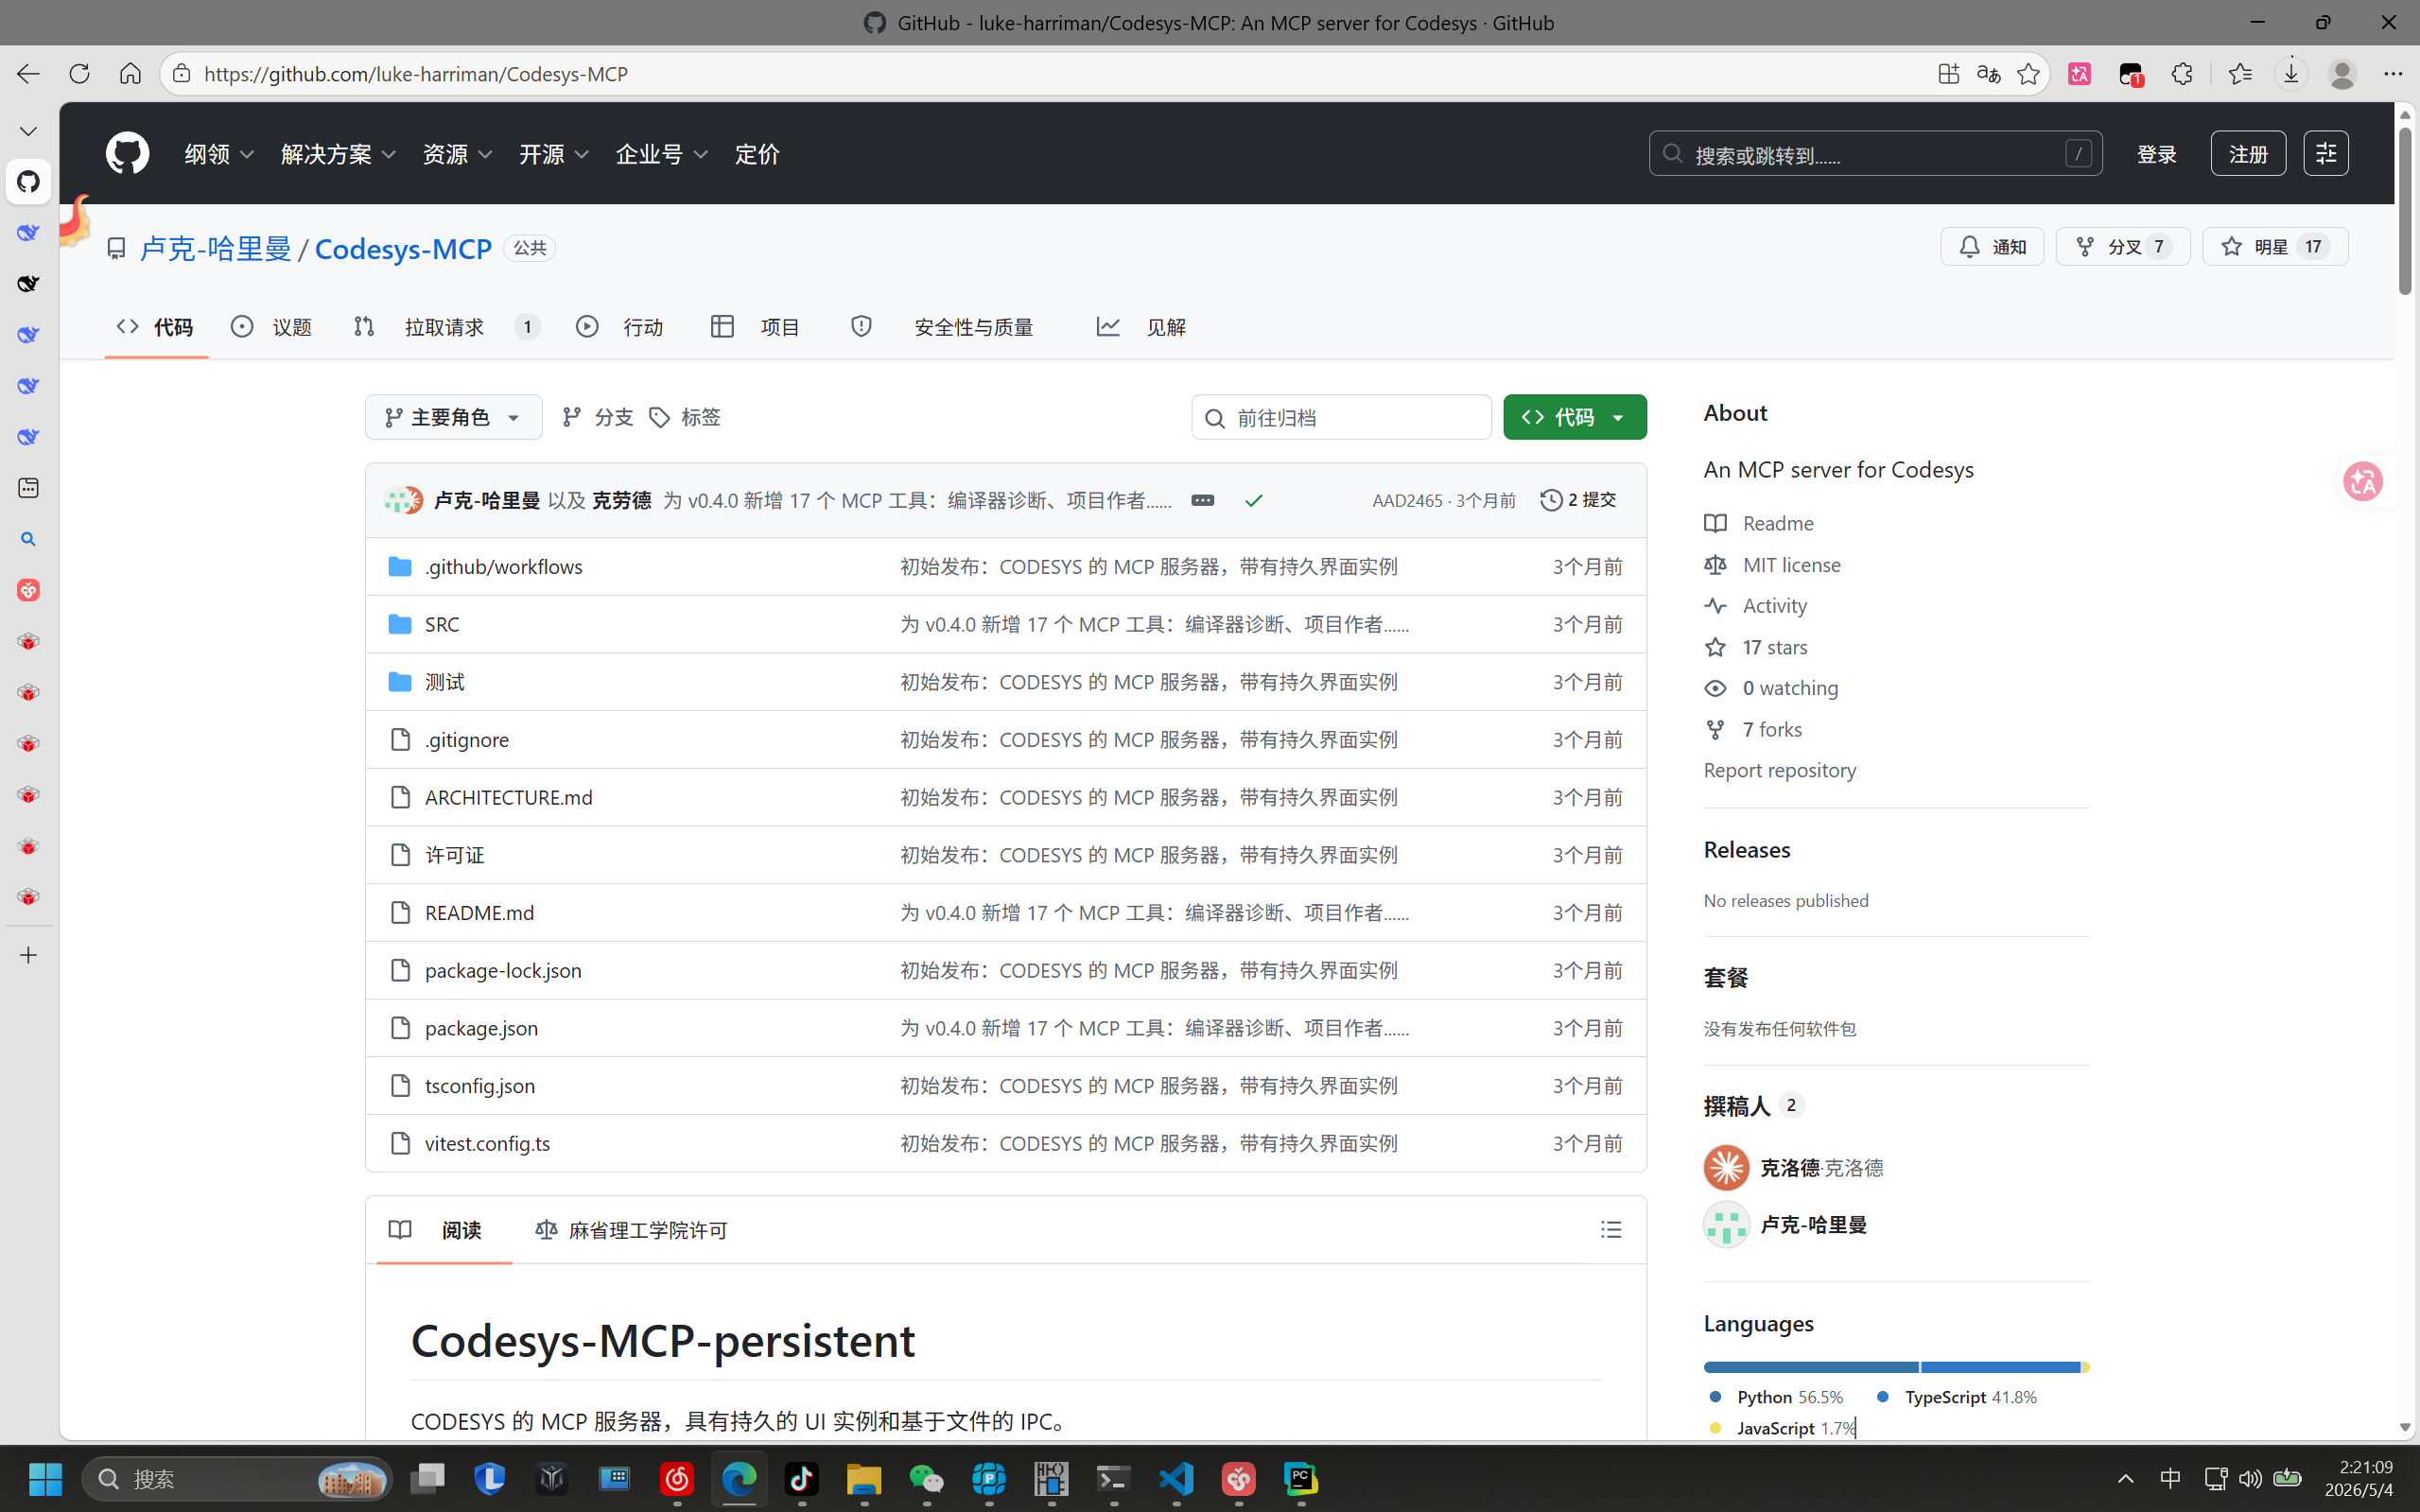Add page to favorites star icon
This screenshot has height=1512, width=2420.
(2028, 74)
